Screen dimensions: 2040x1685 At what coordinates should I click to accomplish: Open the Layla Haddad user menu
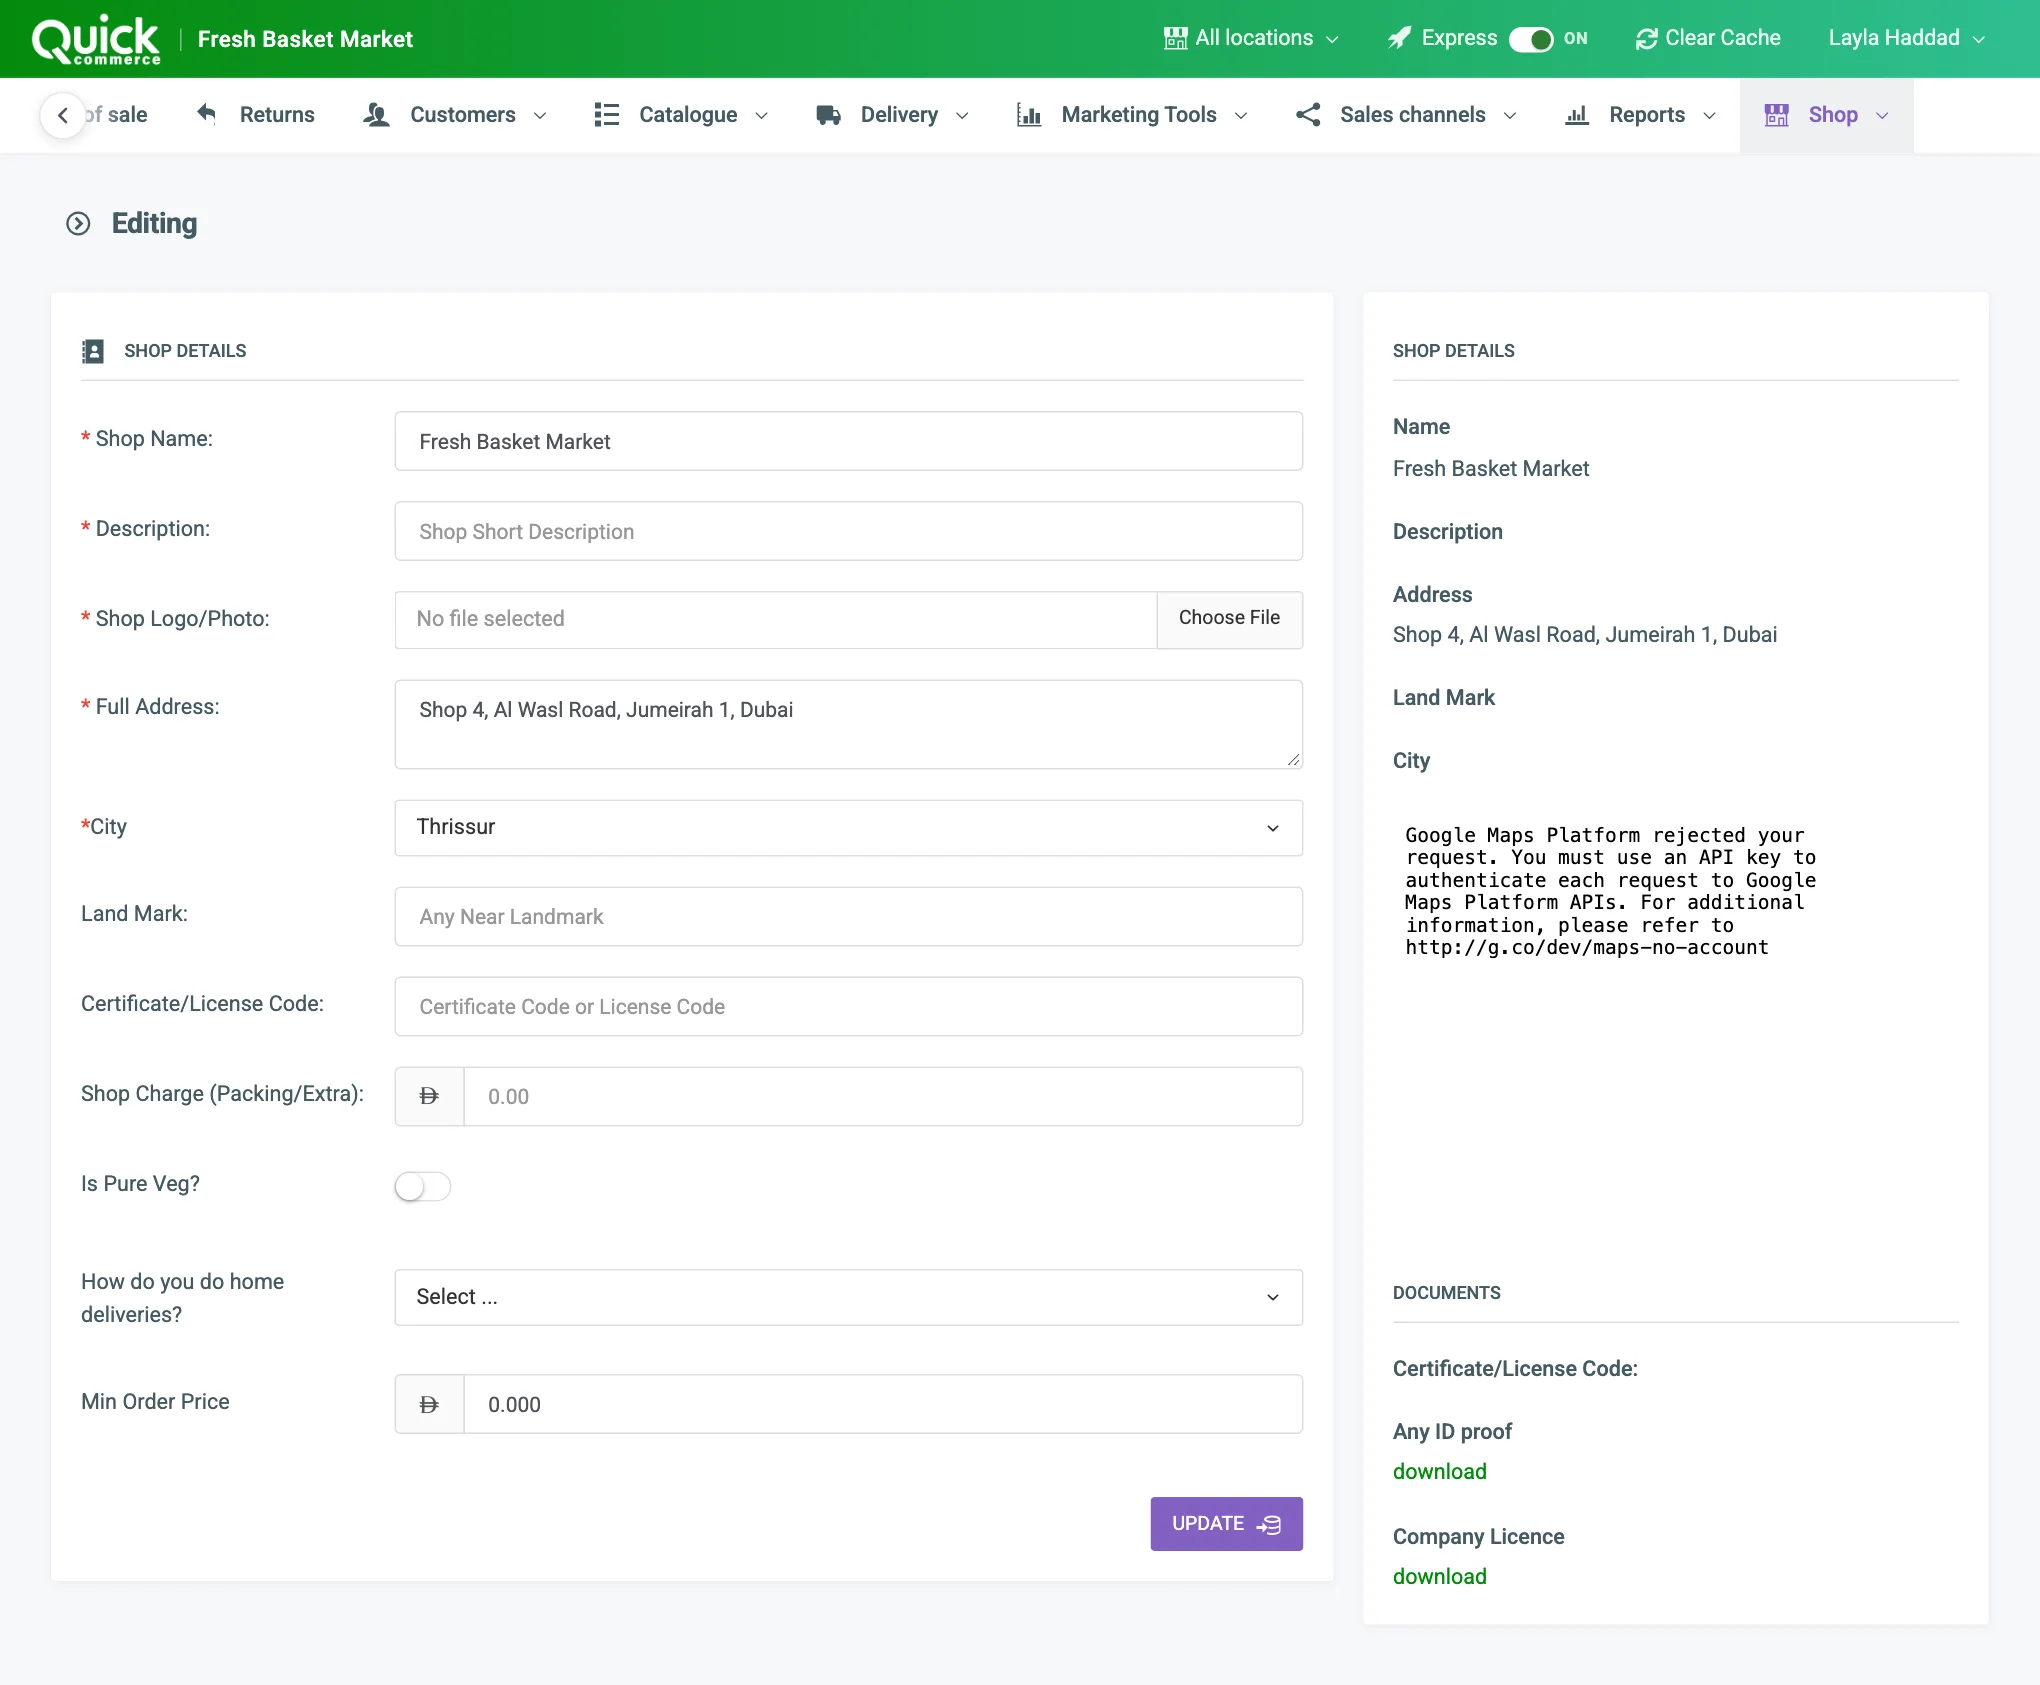point(1907,38)
